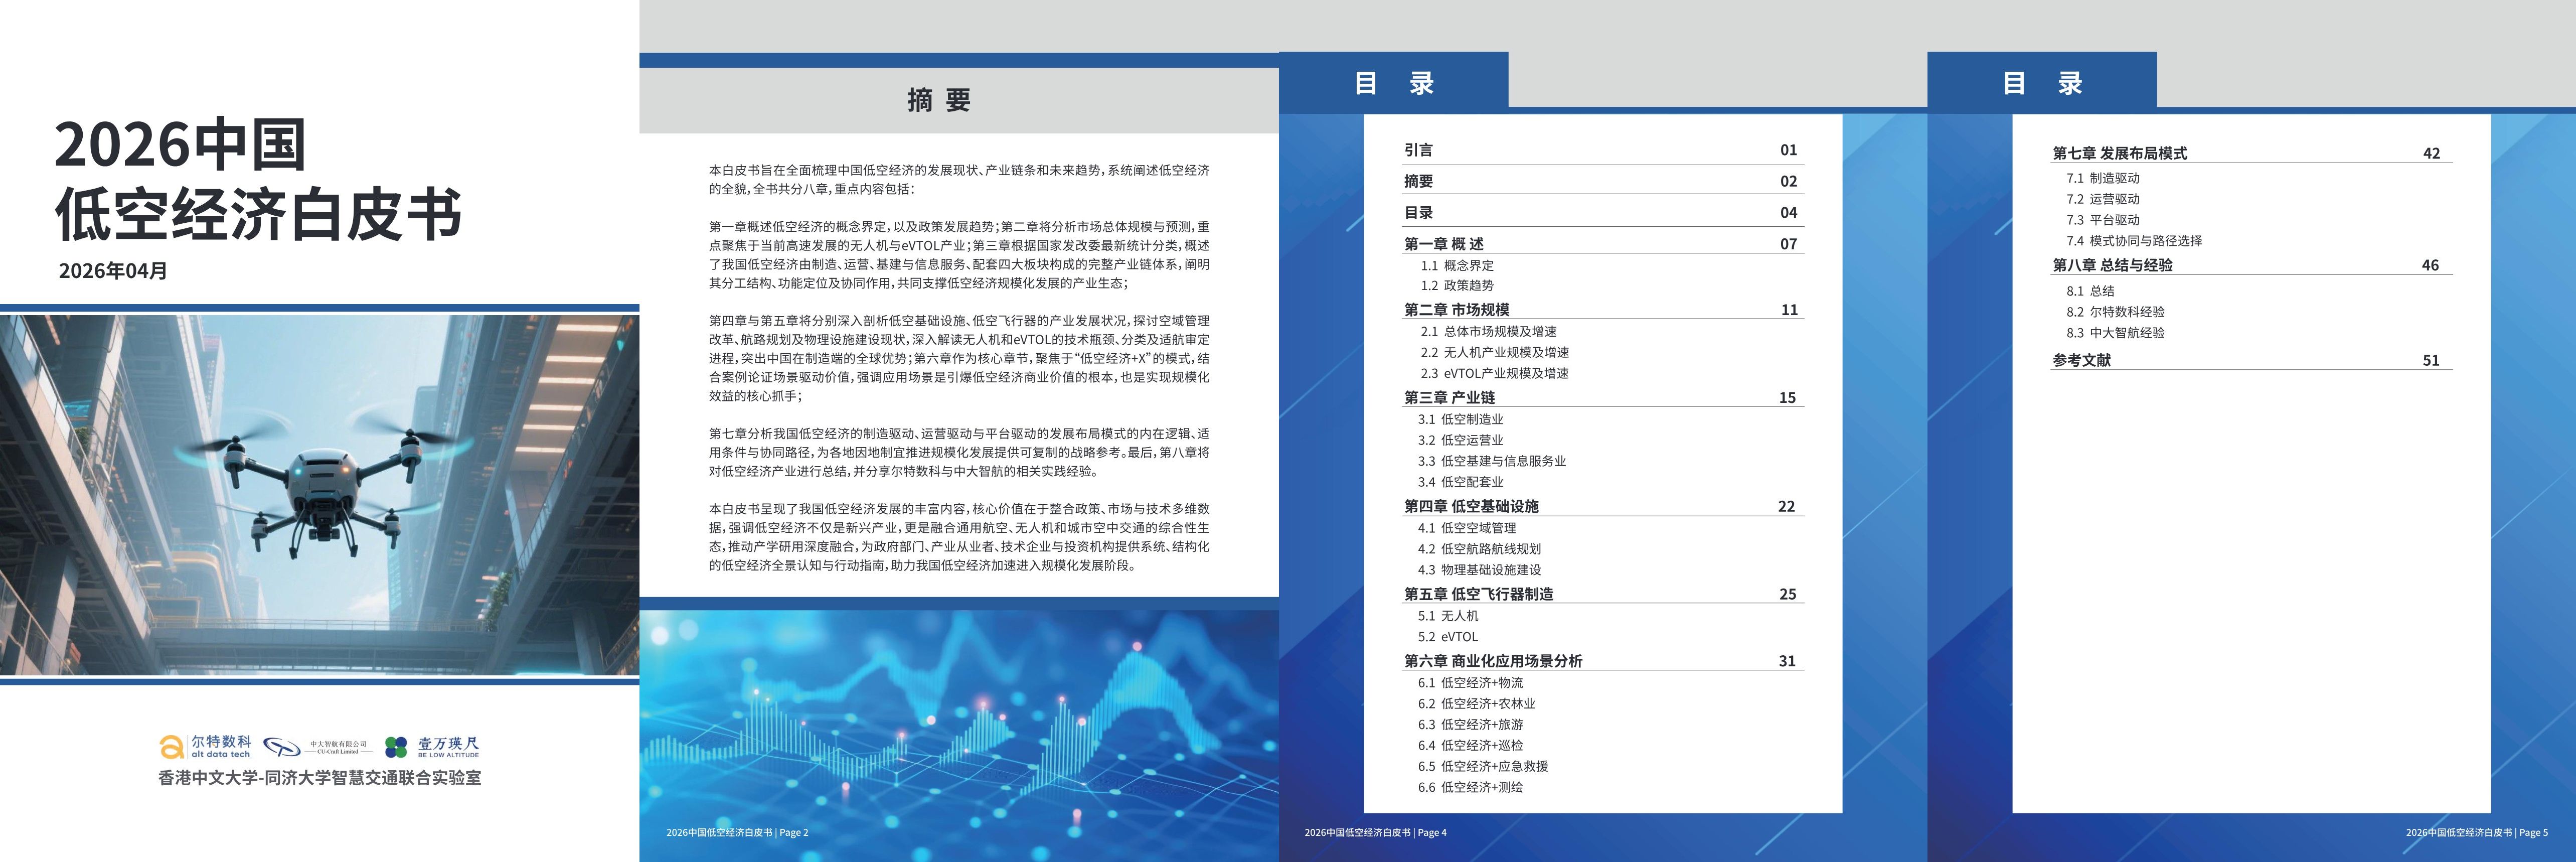The width and height of the screenshot is (2576, 862).
Task: Open 5.1 无人机 entry
Action: click(1448, 616)
